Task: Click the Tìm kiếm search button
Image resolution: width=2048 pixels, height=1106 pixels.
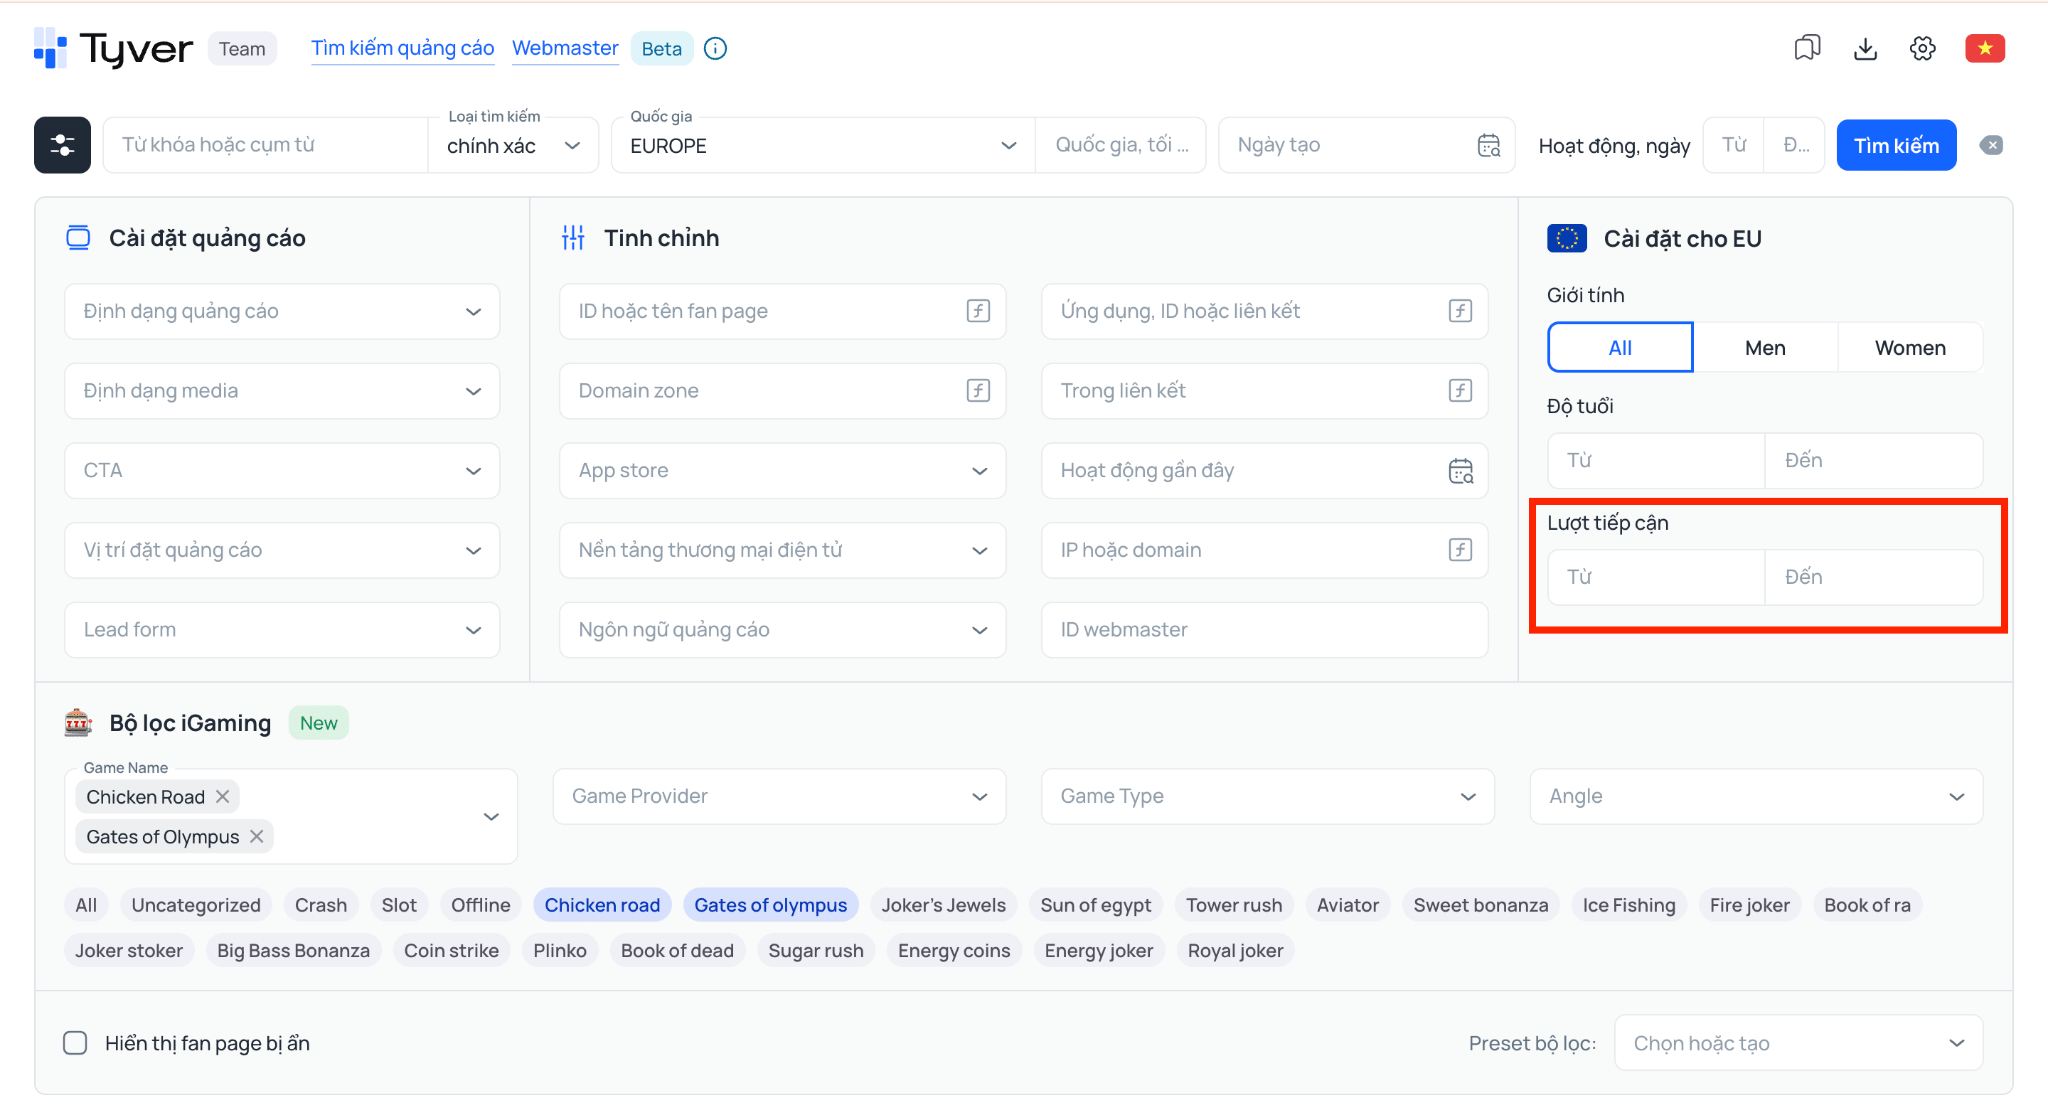Action: click(1896, 145)
